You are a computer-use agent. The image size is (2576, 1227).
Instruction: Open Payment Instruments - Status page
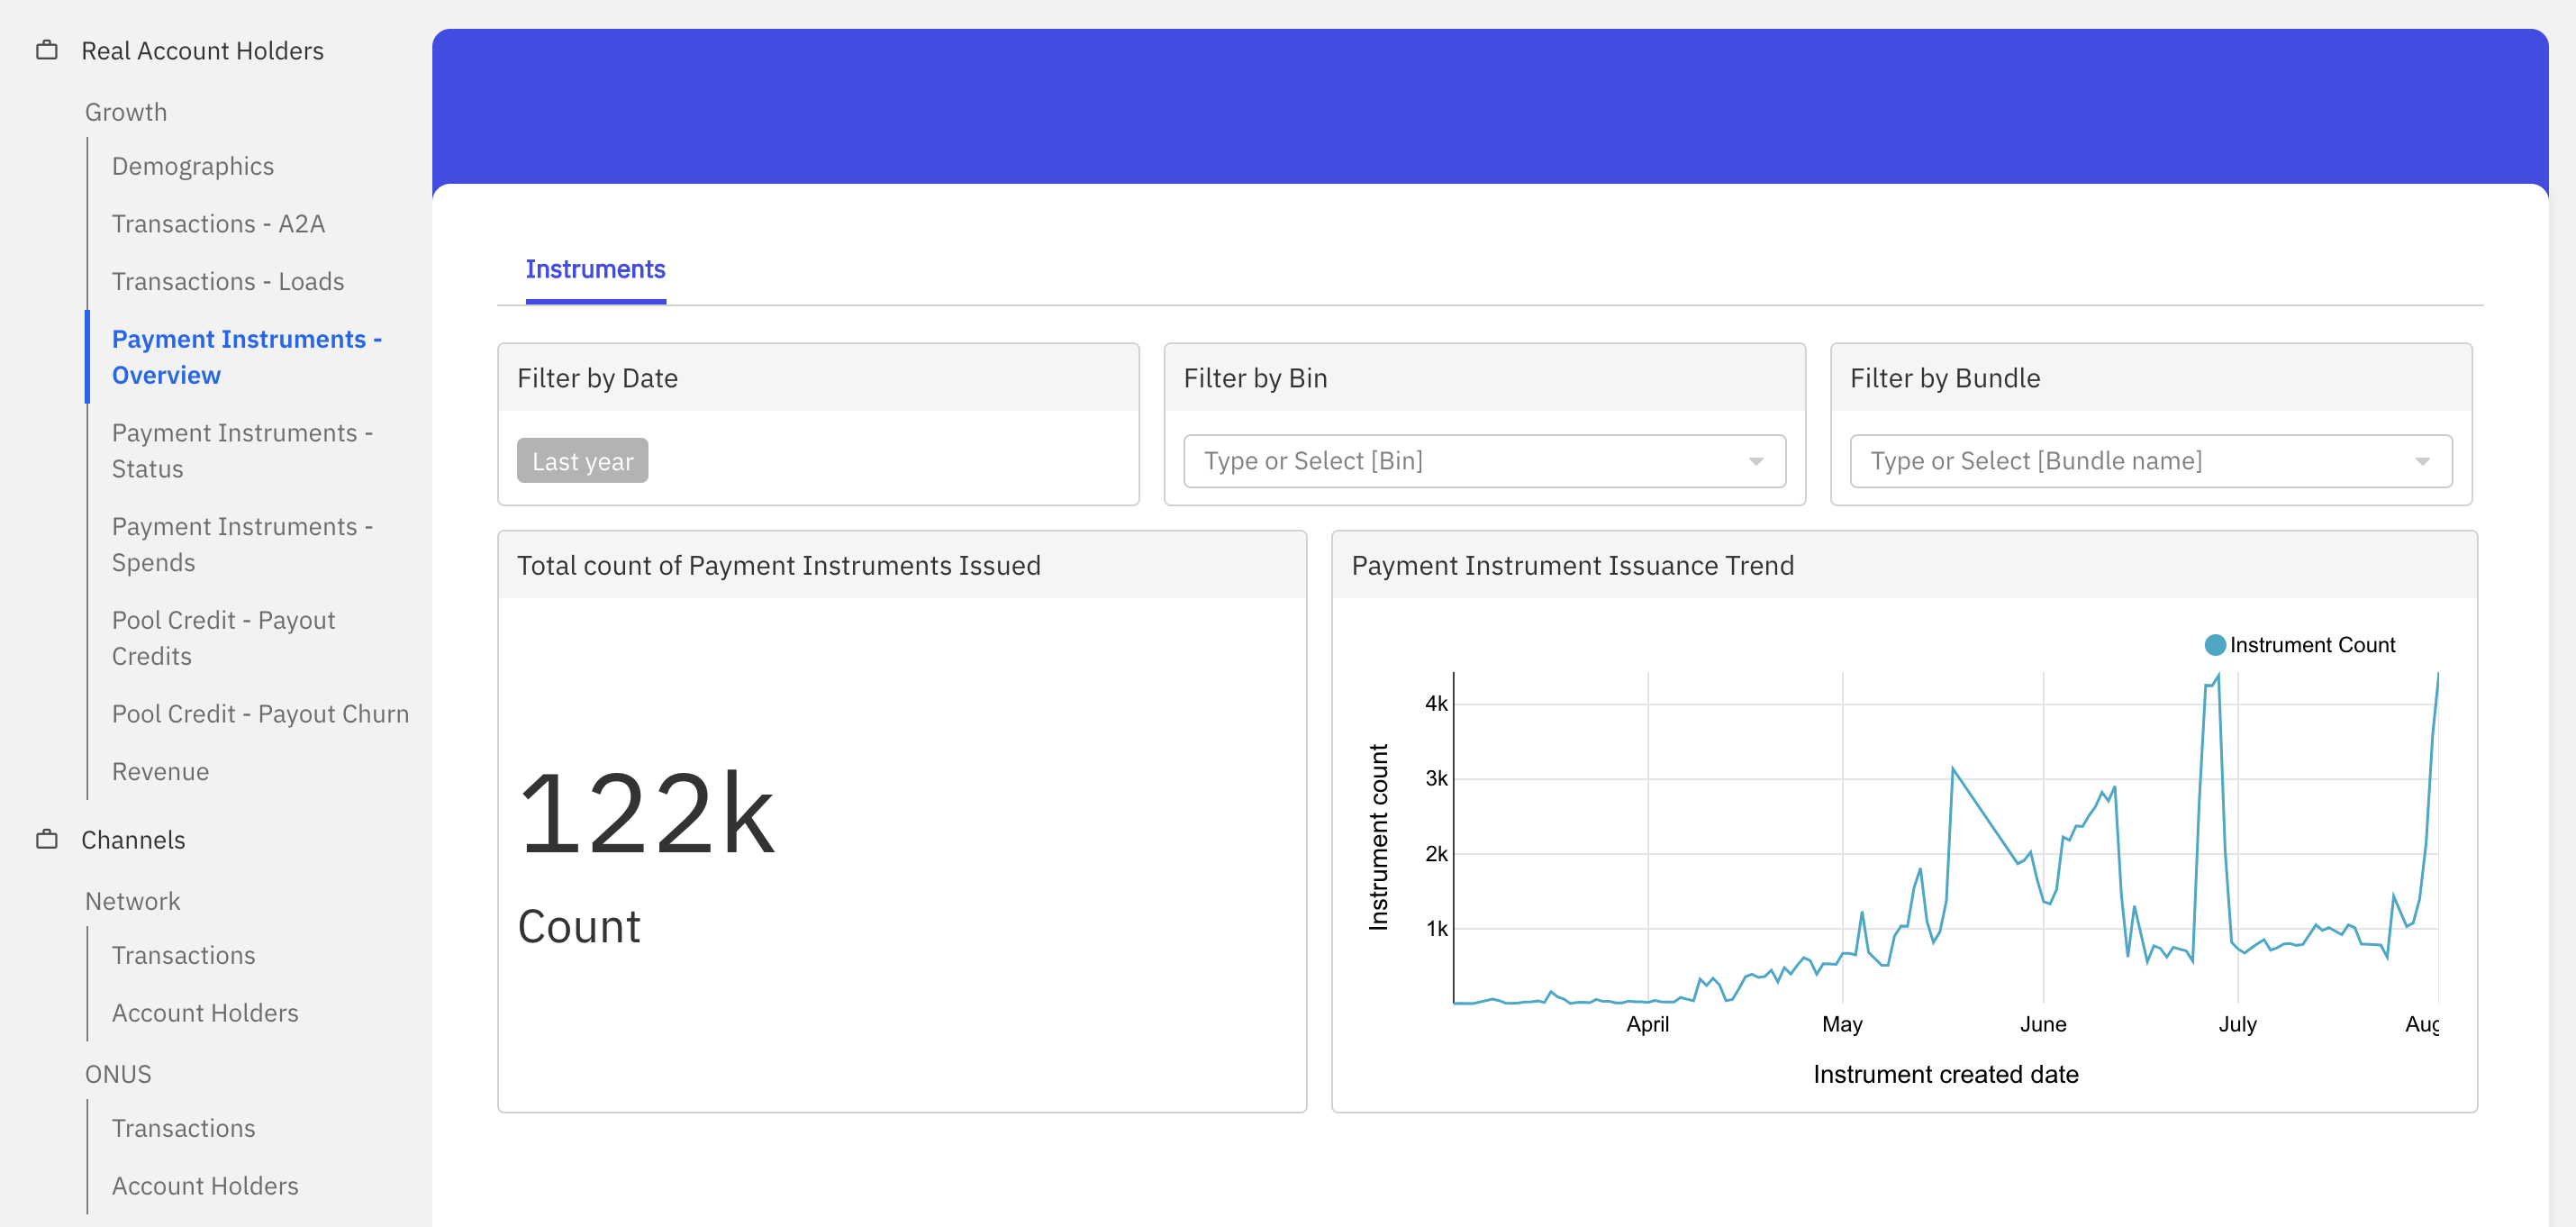pyautogui.click(x=242, y=451)
